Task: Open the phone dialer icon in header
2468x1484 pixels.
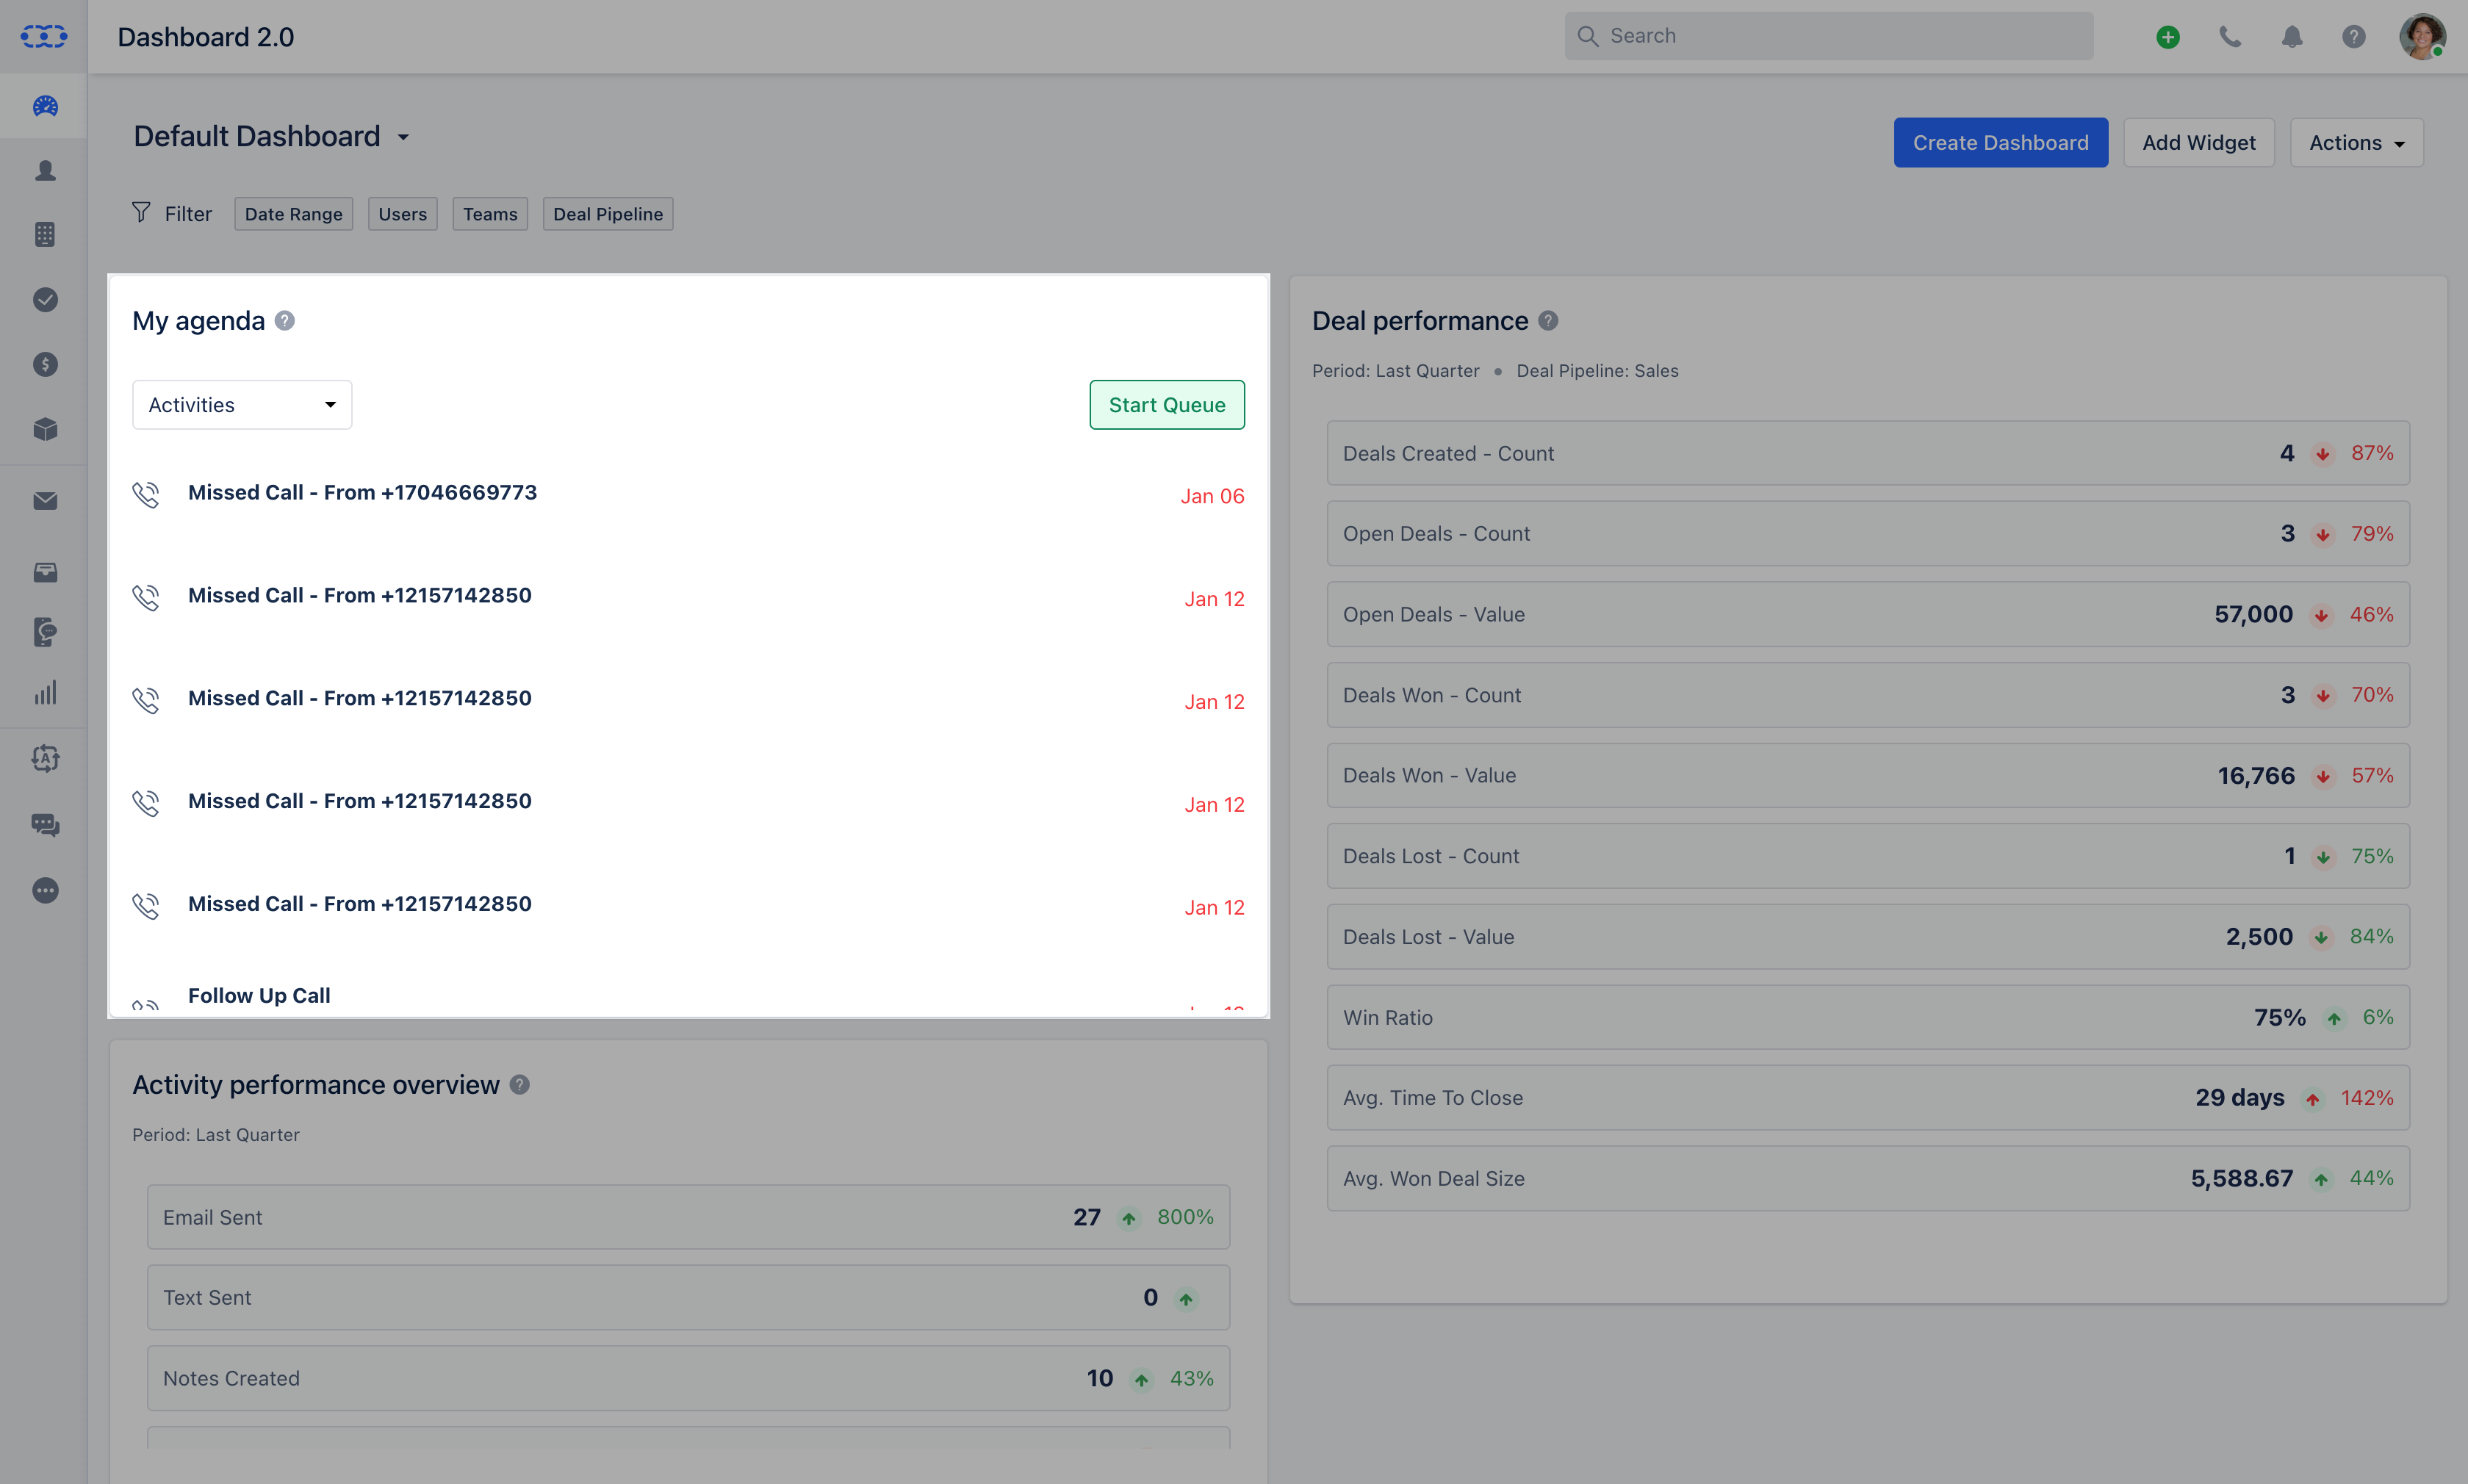Action: (2230, 37)
